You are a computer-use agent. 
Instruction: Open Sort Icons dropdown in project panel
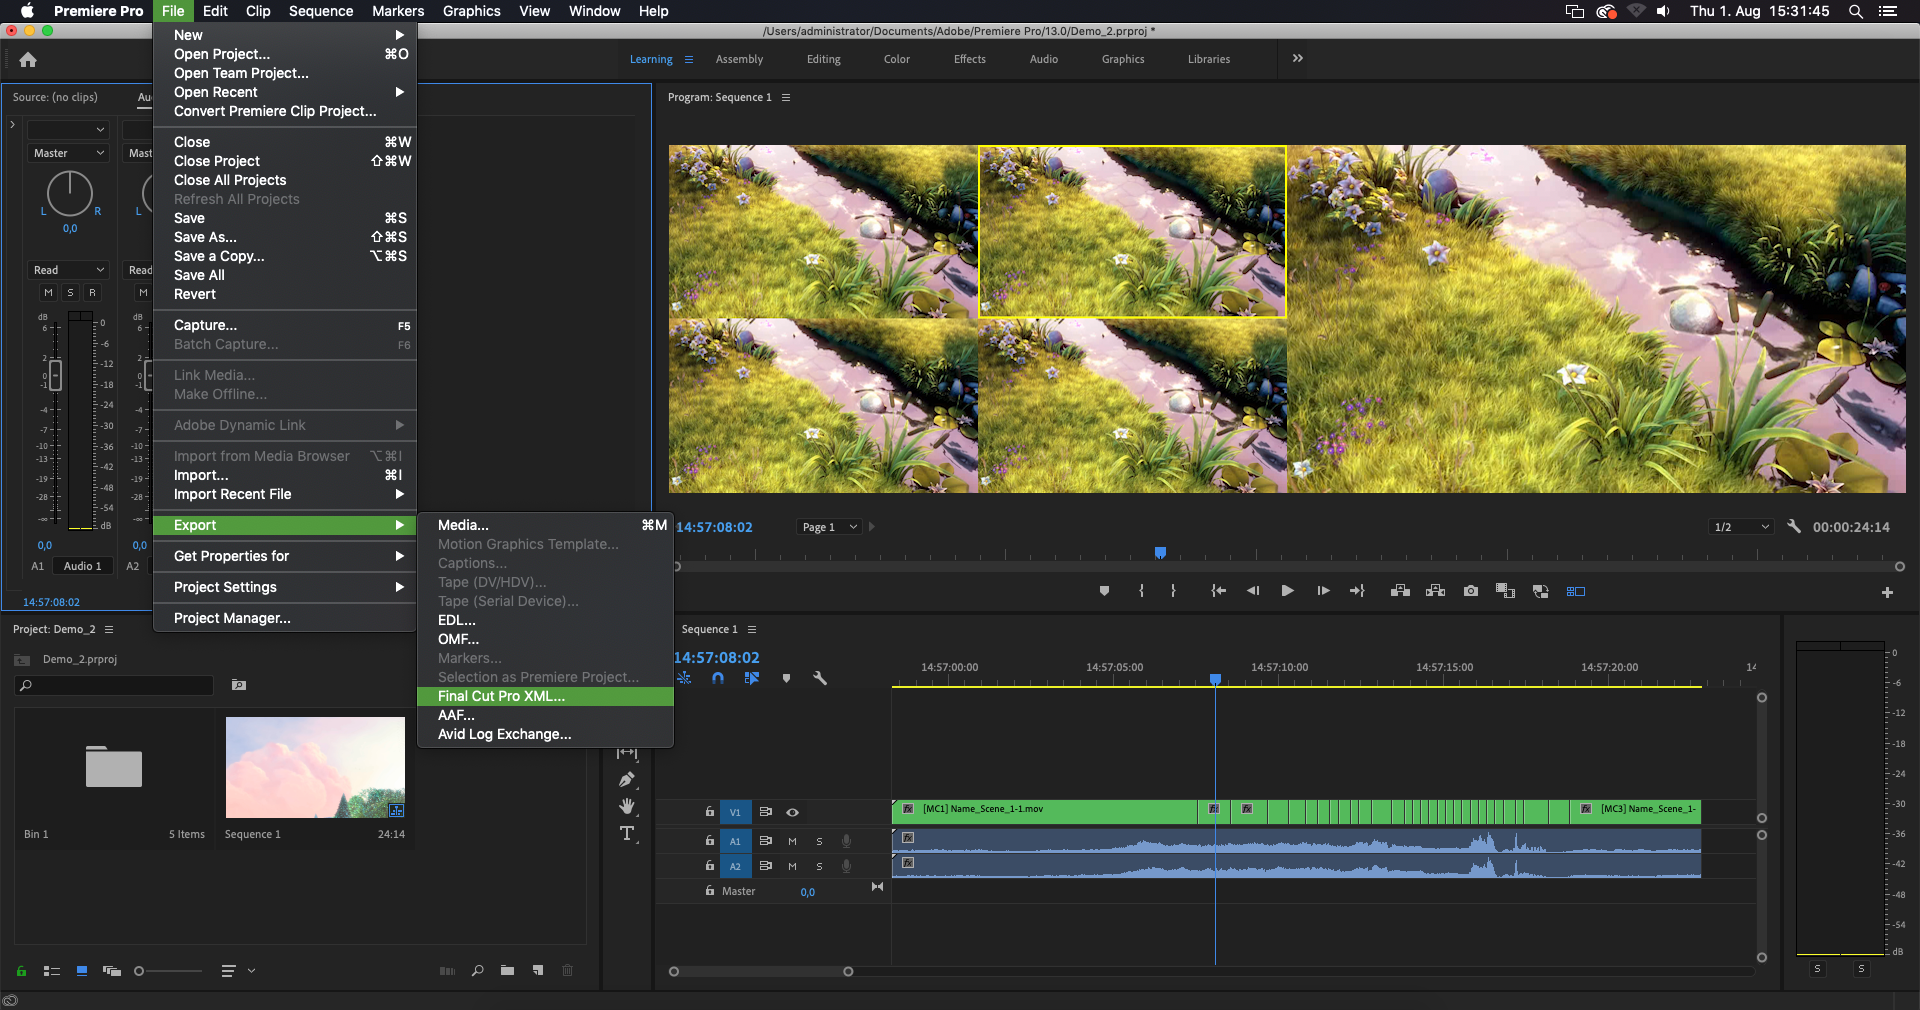pyautogui.click(x=238, y=971)
